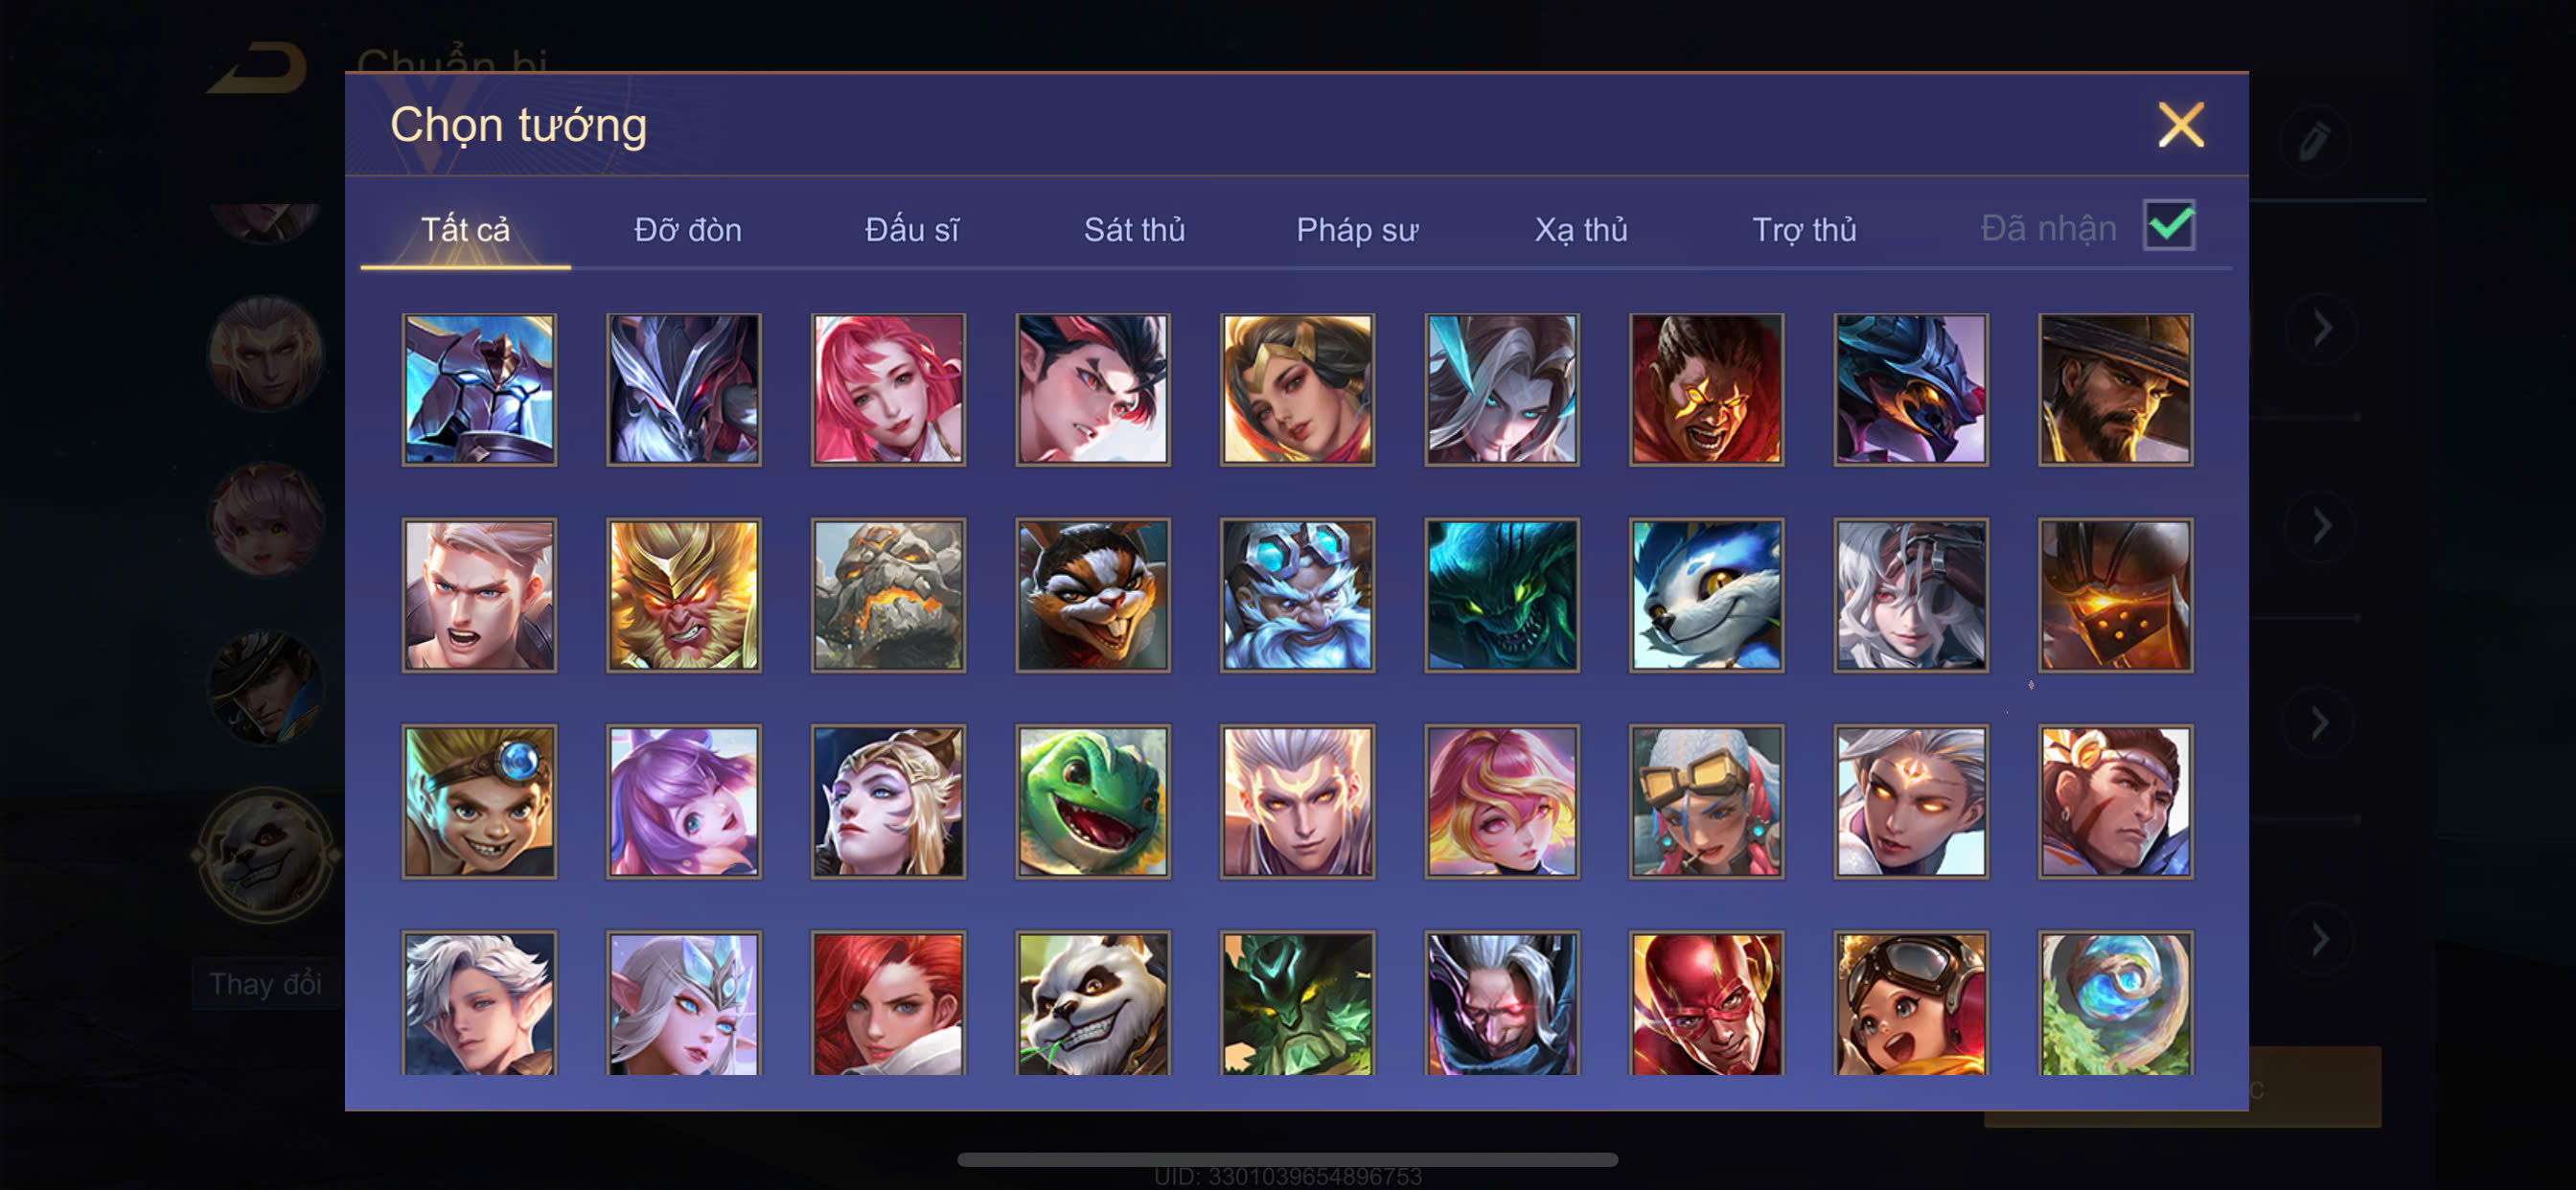Filter by the Đấu sĩ tab
This screenshot has width=2576, height=1190.
(911, 229)
